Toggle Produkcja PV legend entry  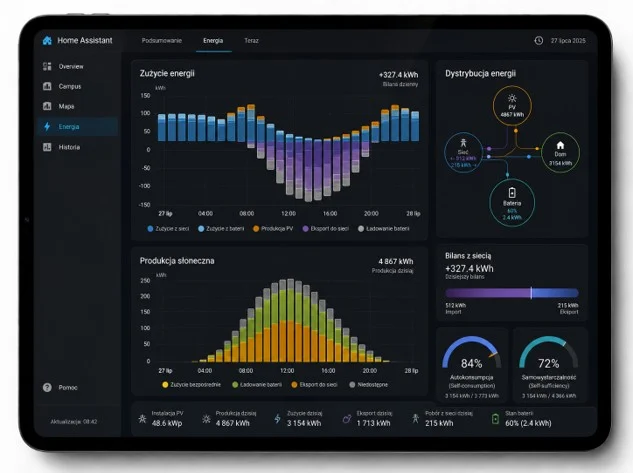273,229
